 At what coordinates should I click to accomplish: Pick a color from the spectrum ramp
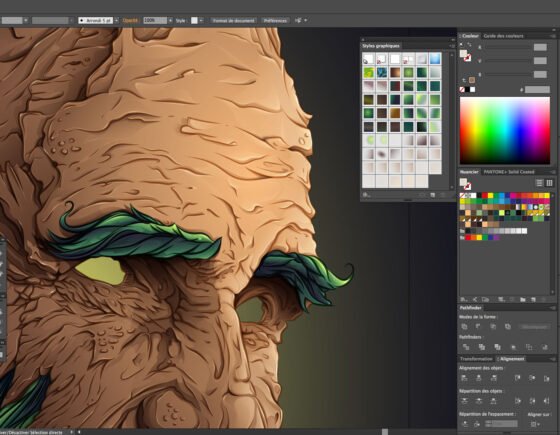505,131
